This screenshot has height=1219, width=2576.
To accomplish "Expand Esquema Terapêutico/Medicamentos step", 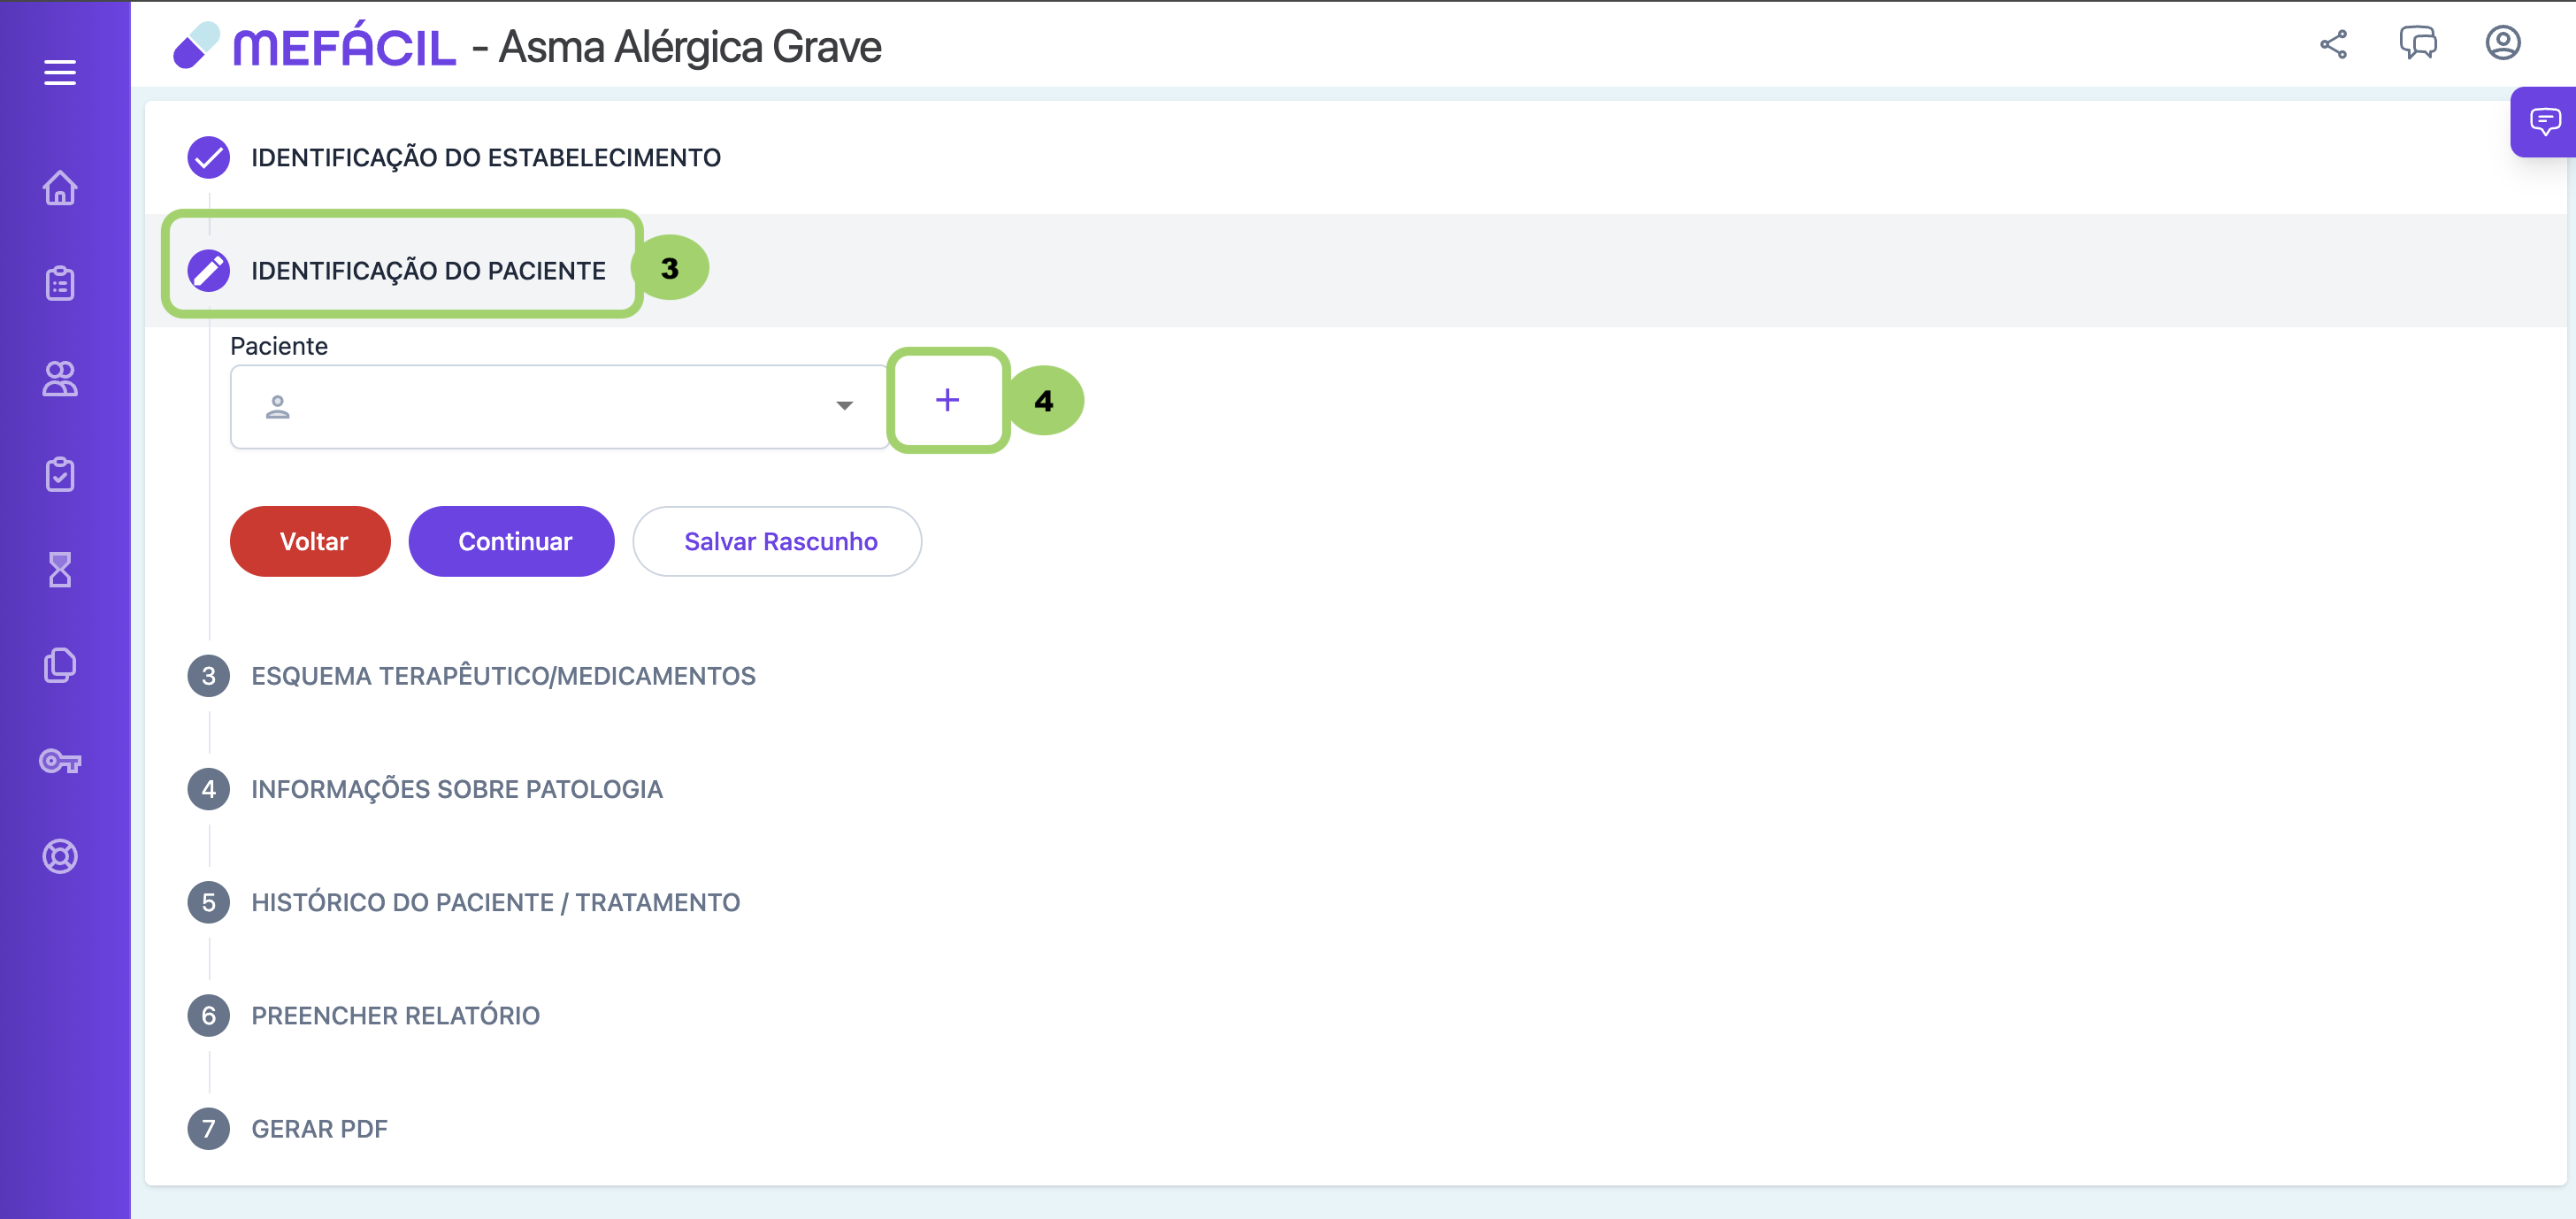I will (x=503, y=676).
